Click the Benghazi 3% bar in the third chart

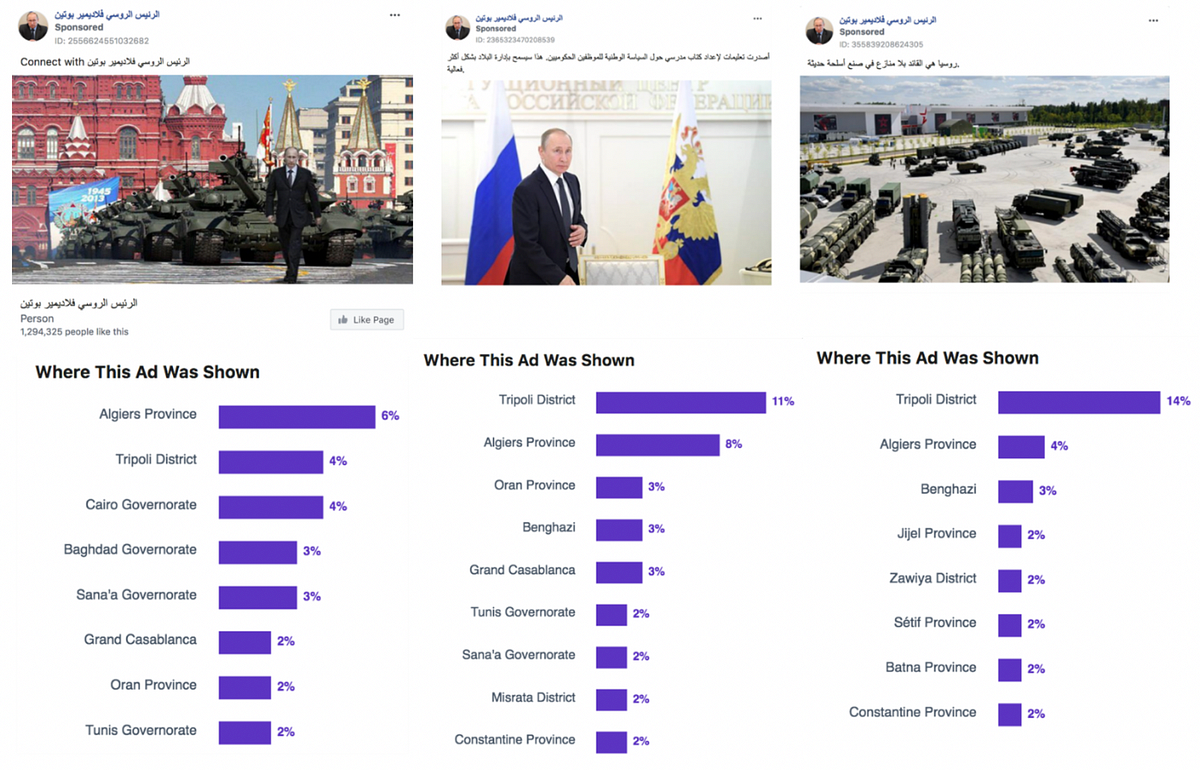pyautogui.click(x=1015, y=491)
